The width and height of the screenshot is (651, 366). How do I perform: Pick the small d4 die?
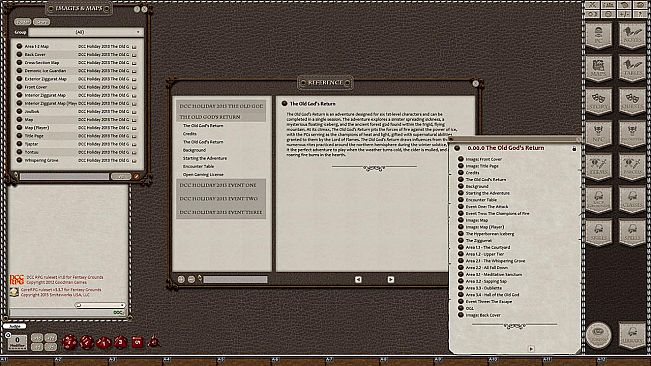pos(154,342)
